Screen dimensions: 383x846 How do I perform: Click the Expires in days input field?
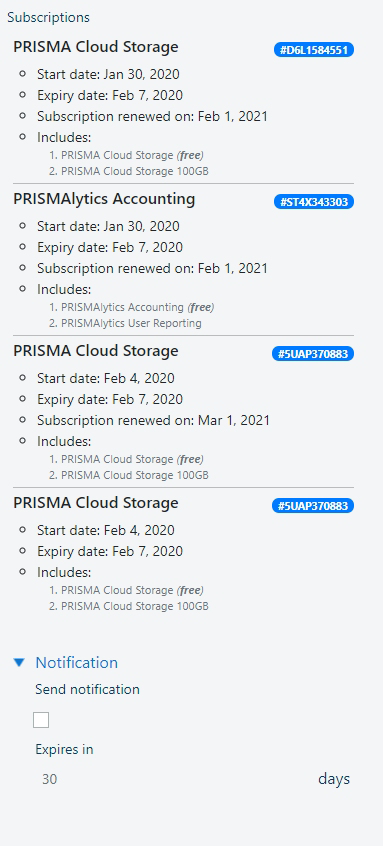173,779
